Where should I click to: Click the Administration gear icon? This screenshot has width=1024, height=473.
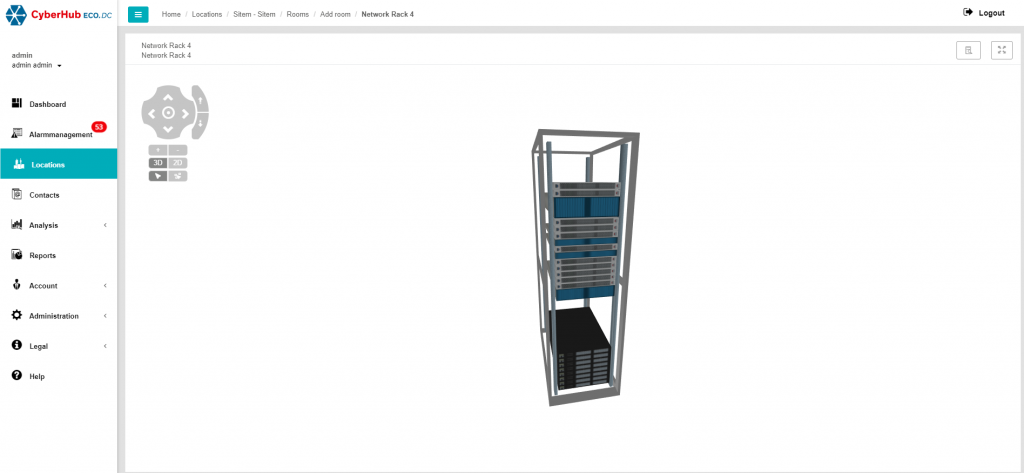click(17, 315)
